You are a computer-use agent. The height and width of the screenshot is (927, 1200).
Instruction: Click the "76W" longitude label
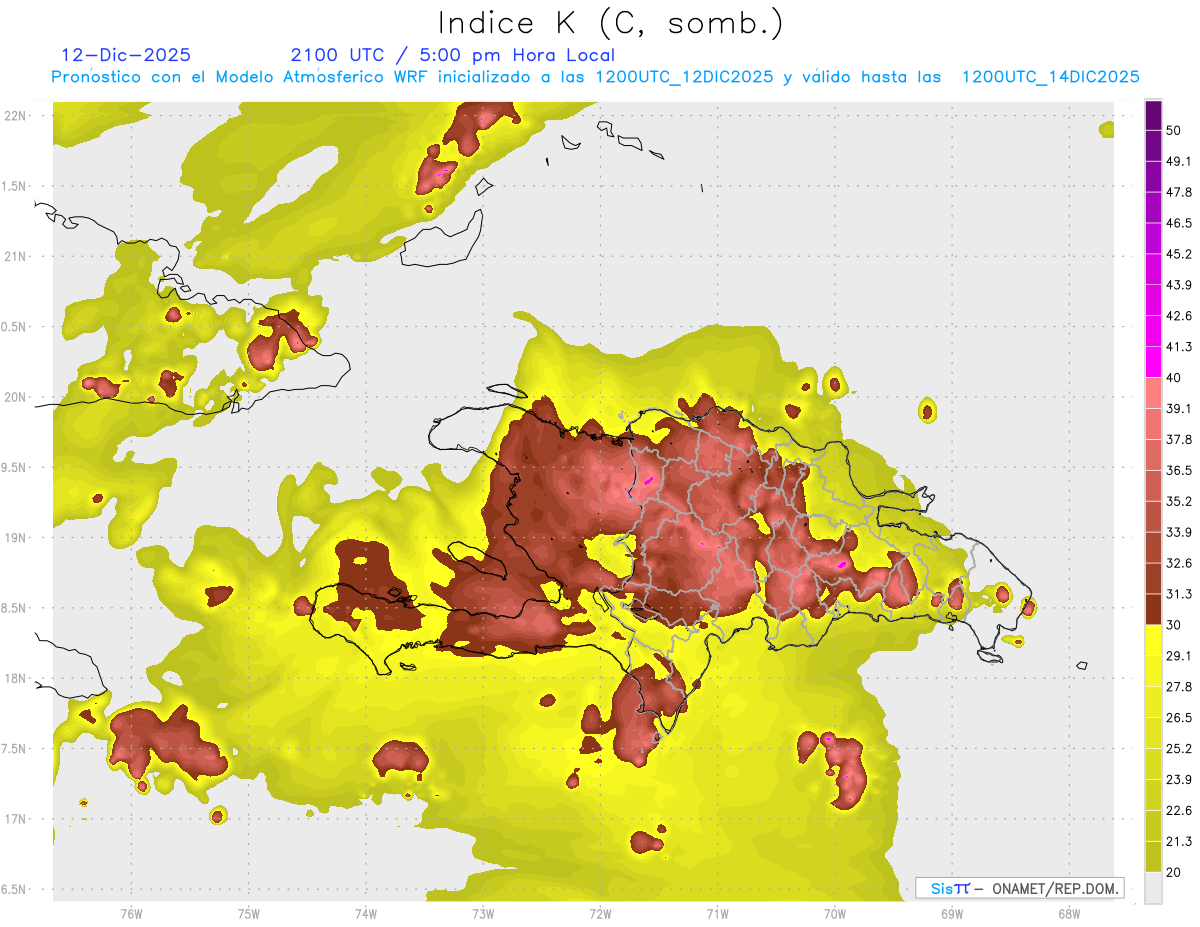[x=131, y=914]
